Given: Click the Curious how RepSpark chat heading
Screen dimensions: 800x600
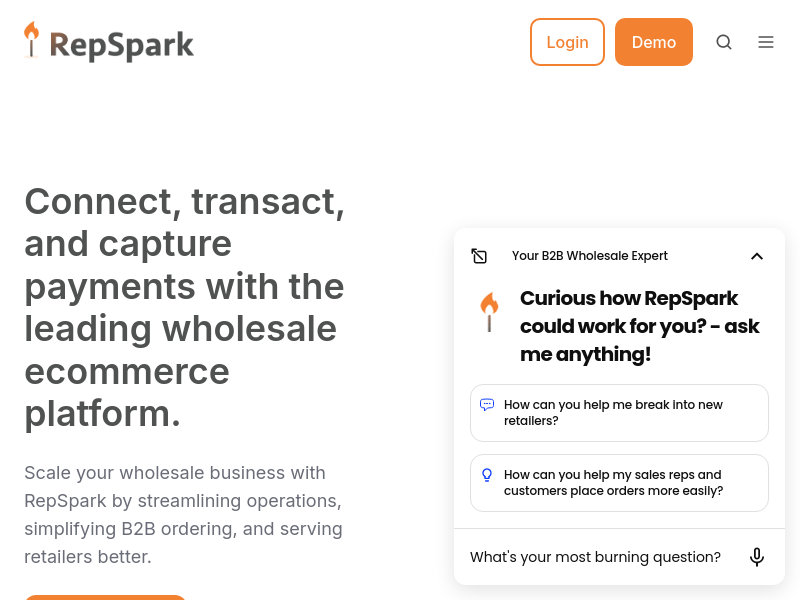Looking at the screenshot, I should (x=640, y=326).
